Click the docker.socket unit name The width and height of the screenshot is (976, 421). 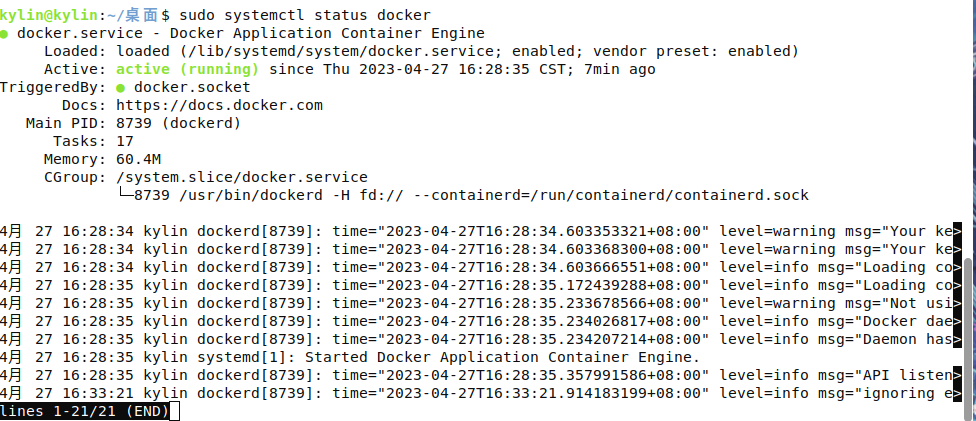click(x=187, y=87)
